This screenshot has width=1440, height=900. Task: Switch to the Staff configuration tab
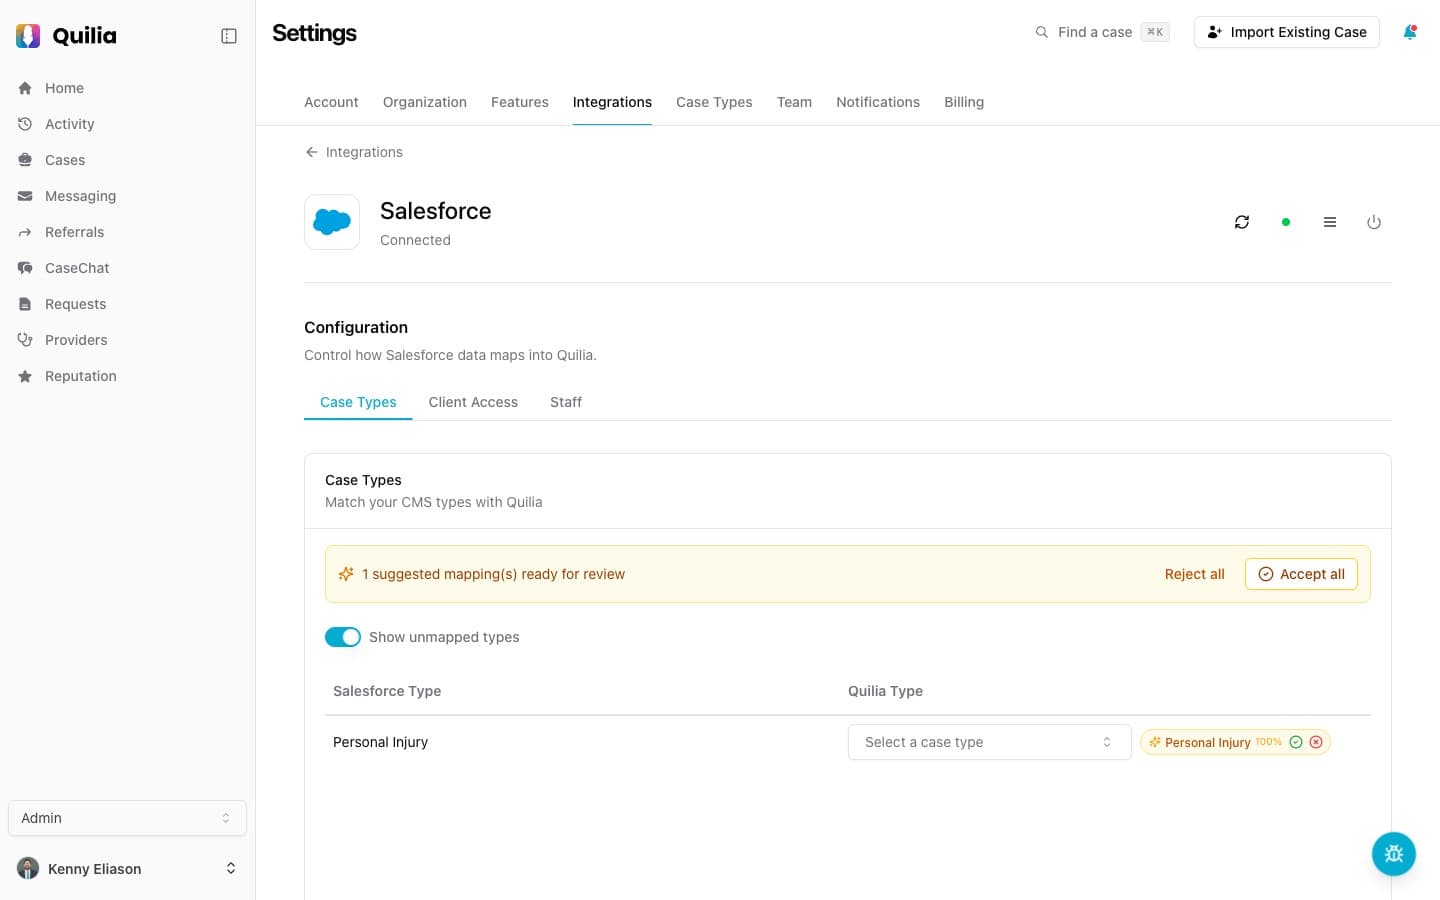[x=566, y=402]
